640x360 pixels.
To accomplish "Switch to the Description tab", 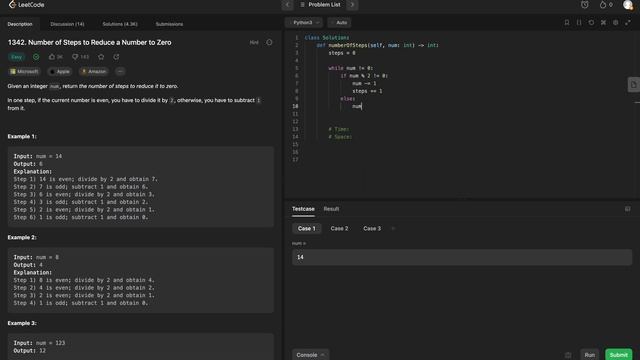I will click(x=20, y=24).
